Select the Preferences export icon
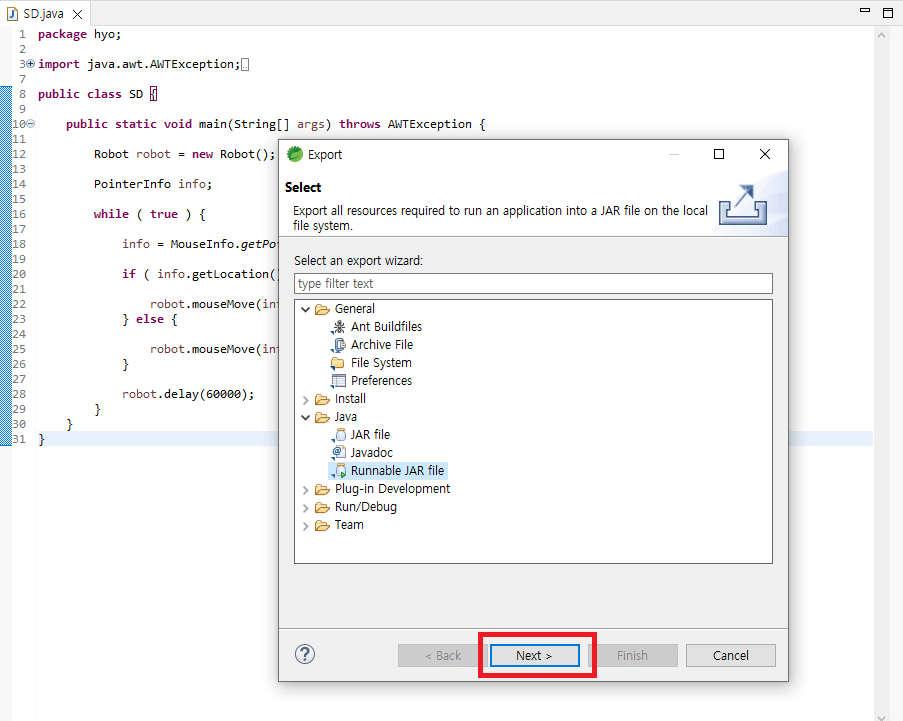The image size is (903, 721). 338,381
